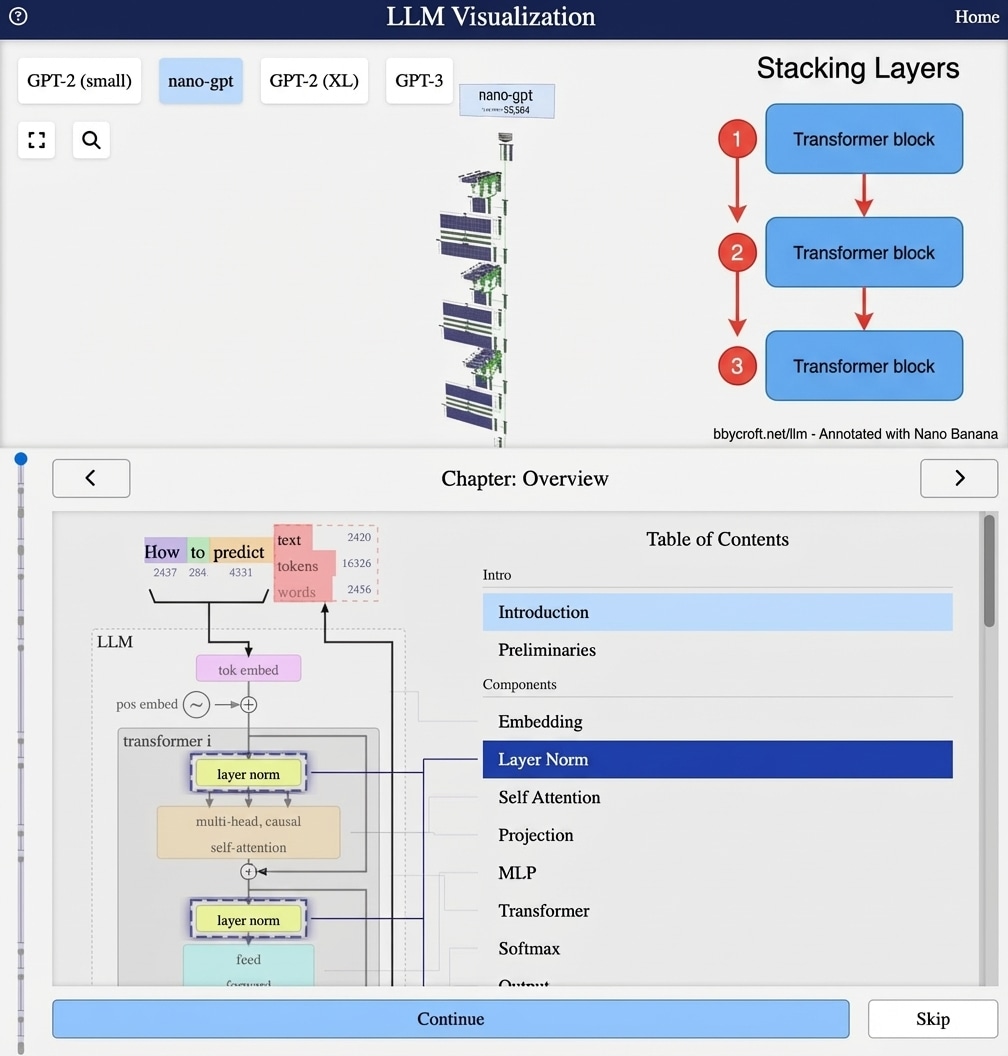Go to previous chapter with left chevron

point(91,478)
